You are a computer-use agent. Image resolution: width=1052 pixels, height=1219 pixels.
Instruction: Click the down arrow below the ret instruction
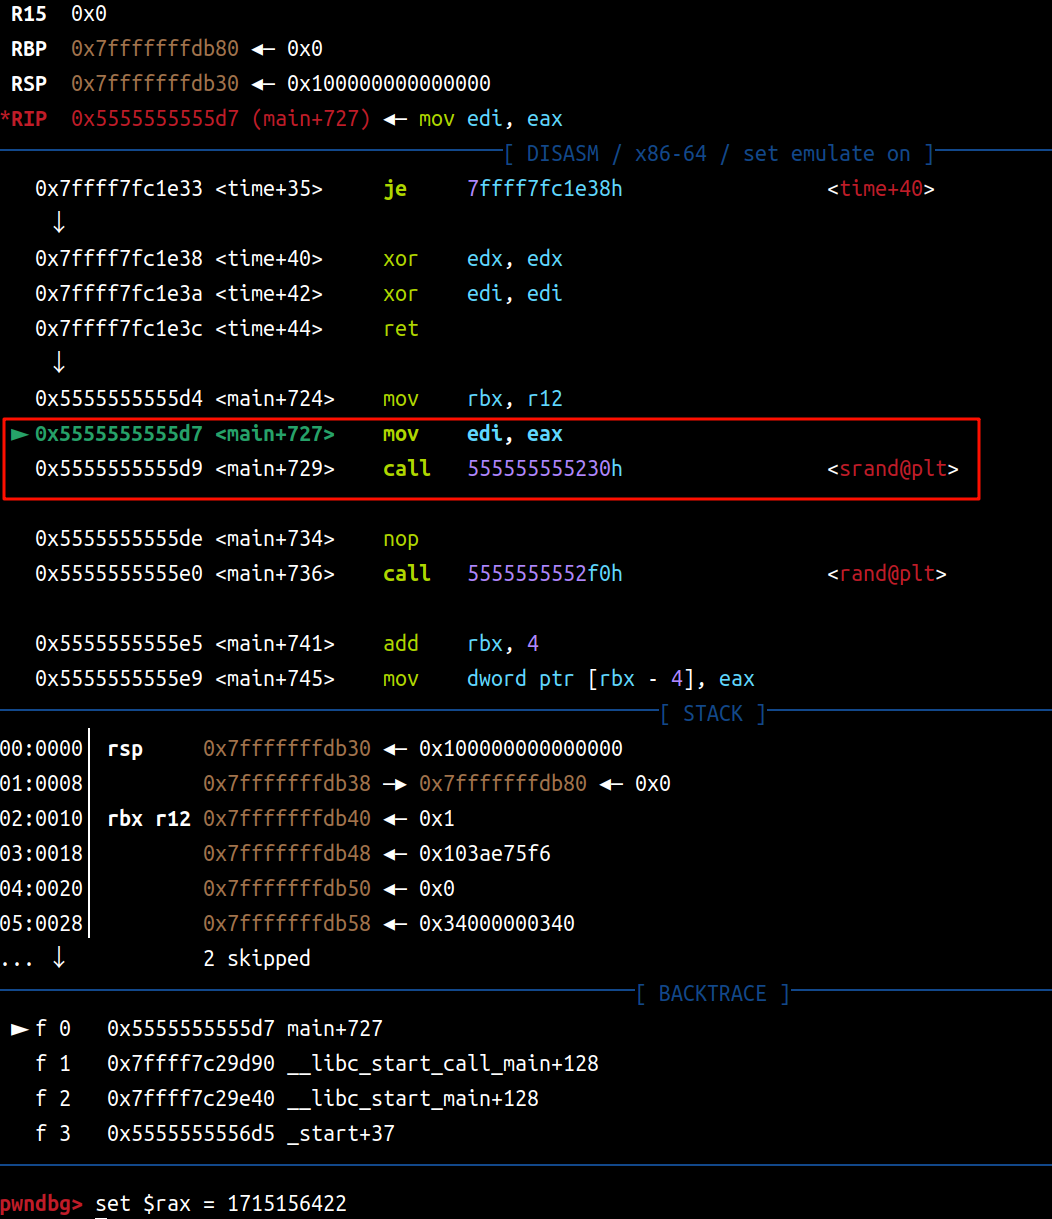59,362
